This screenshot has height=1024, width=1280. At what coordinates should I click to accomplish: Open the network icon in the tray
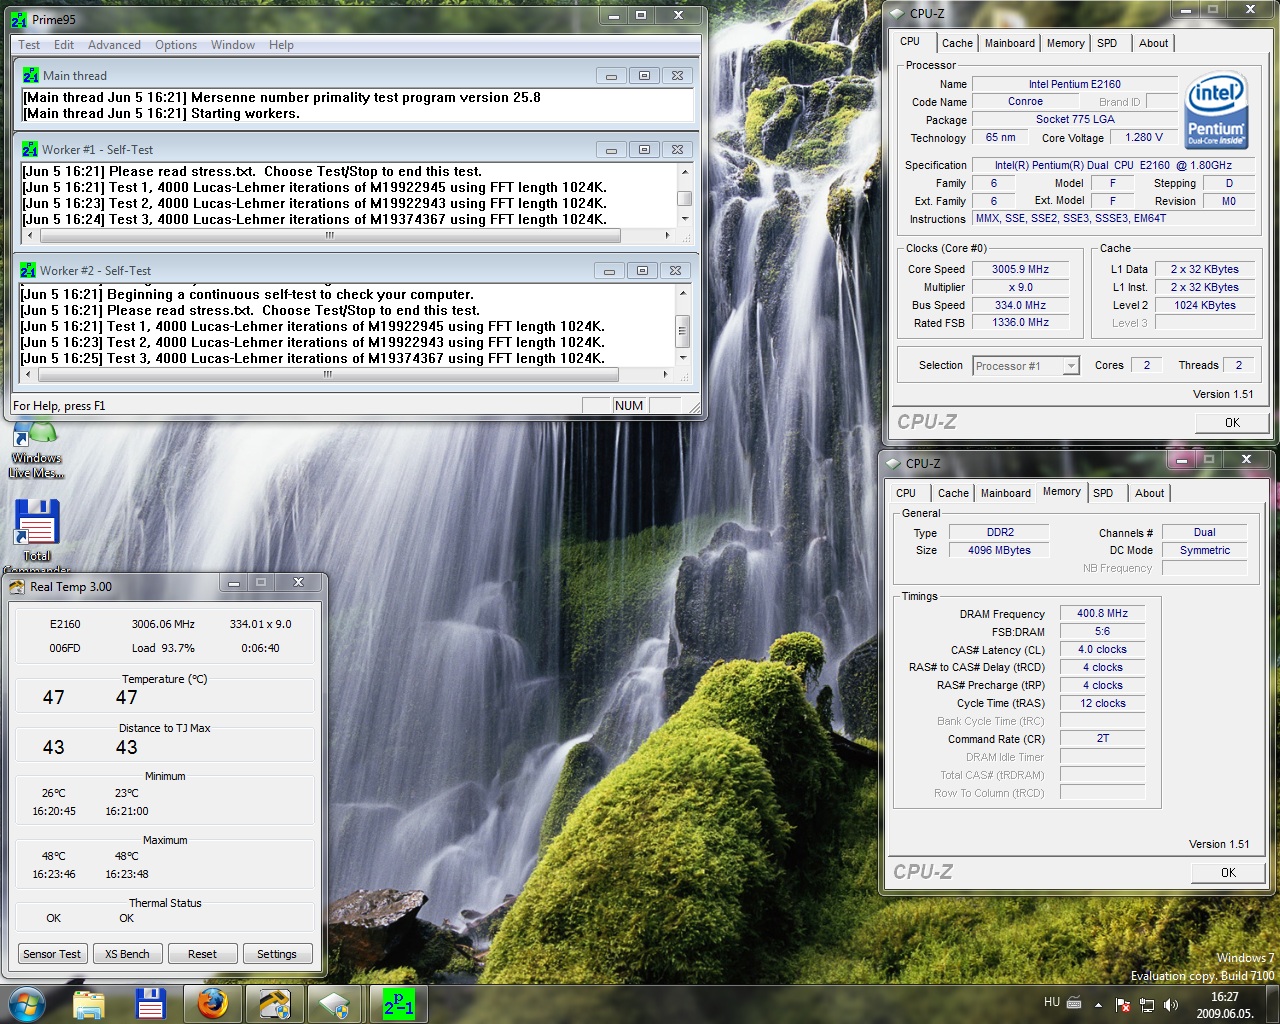tap(1147, 1005)
